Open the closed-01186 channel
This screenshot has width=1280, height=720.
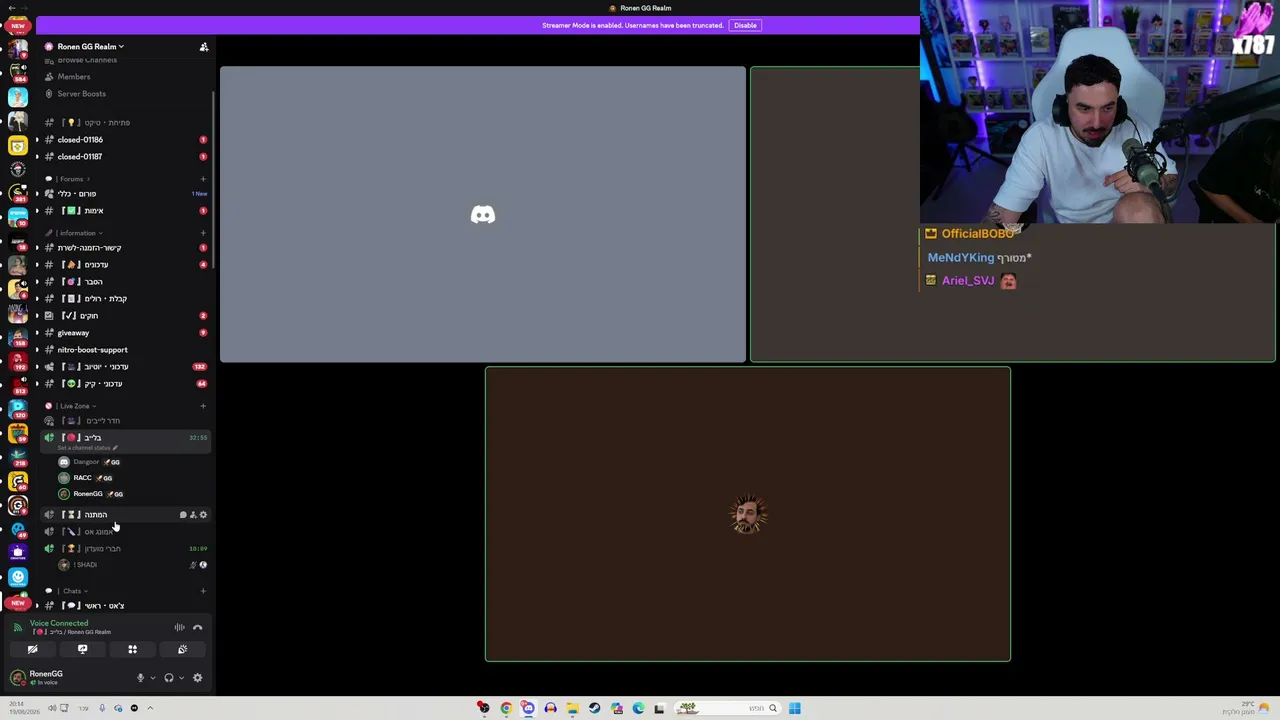[x=80, y=140]
